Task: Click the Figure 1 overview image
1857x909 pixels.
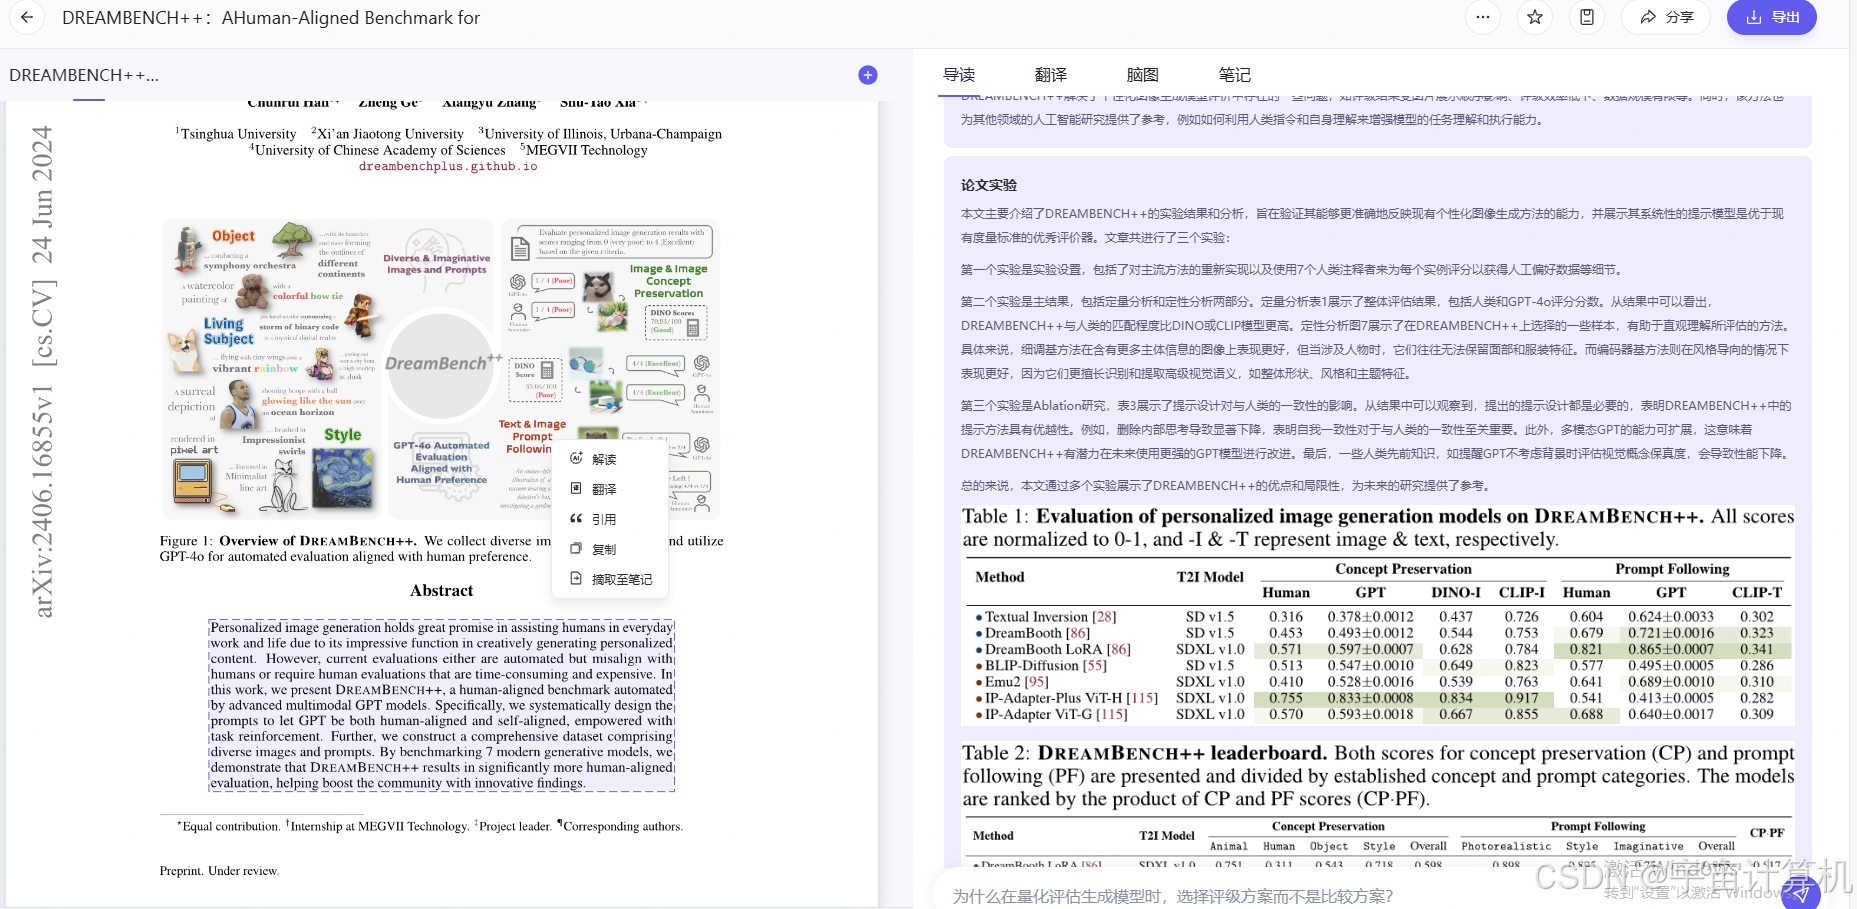Action: 441,369
